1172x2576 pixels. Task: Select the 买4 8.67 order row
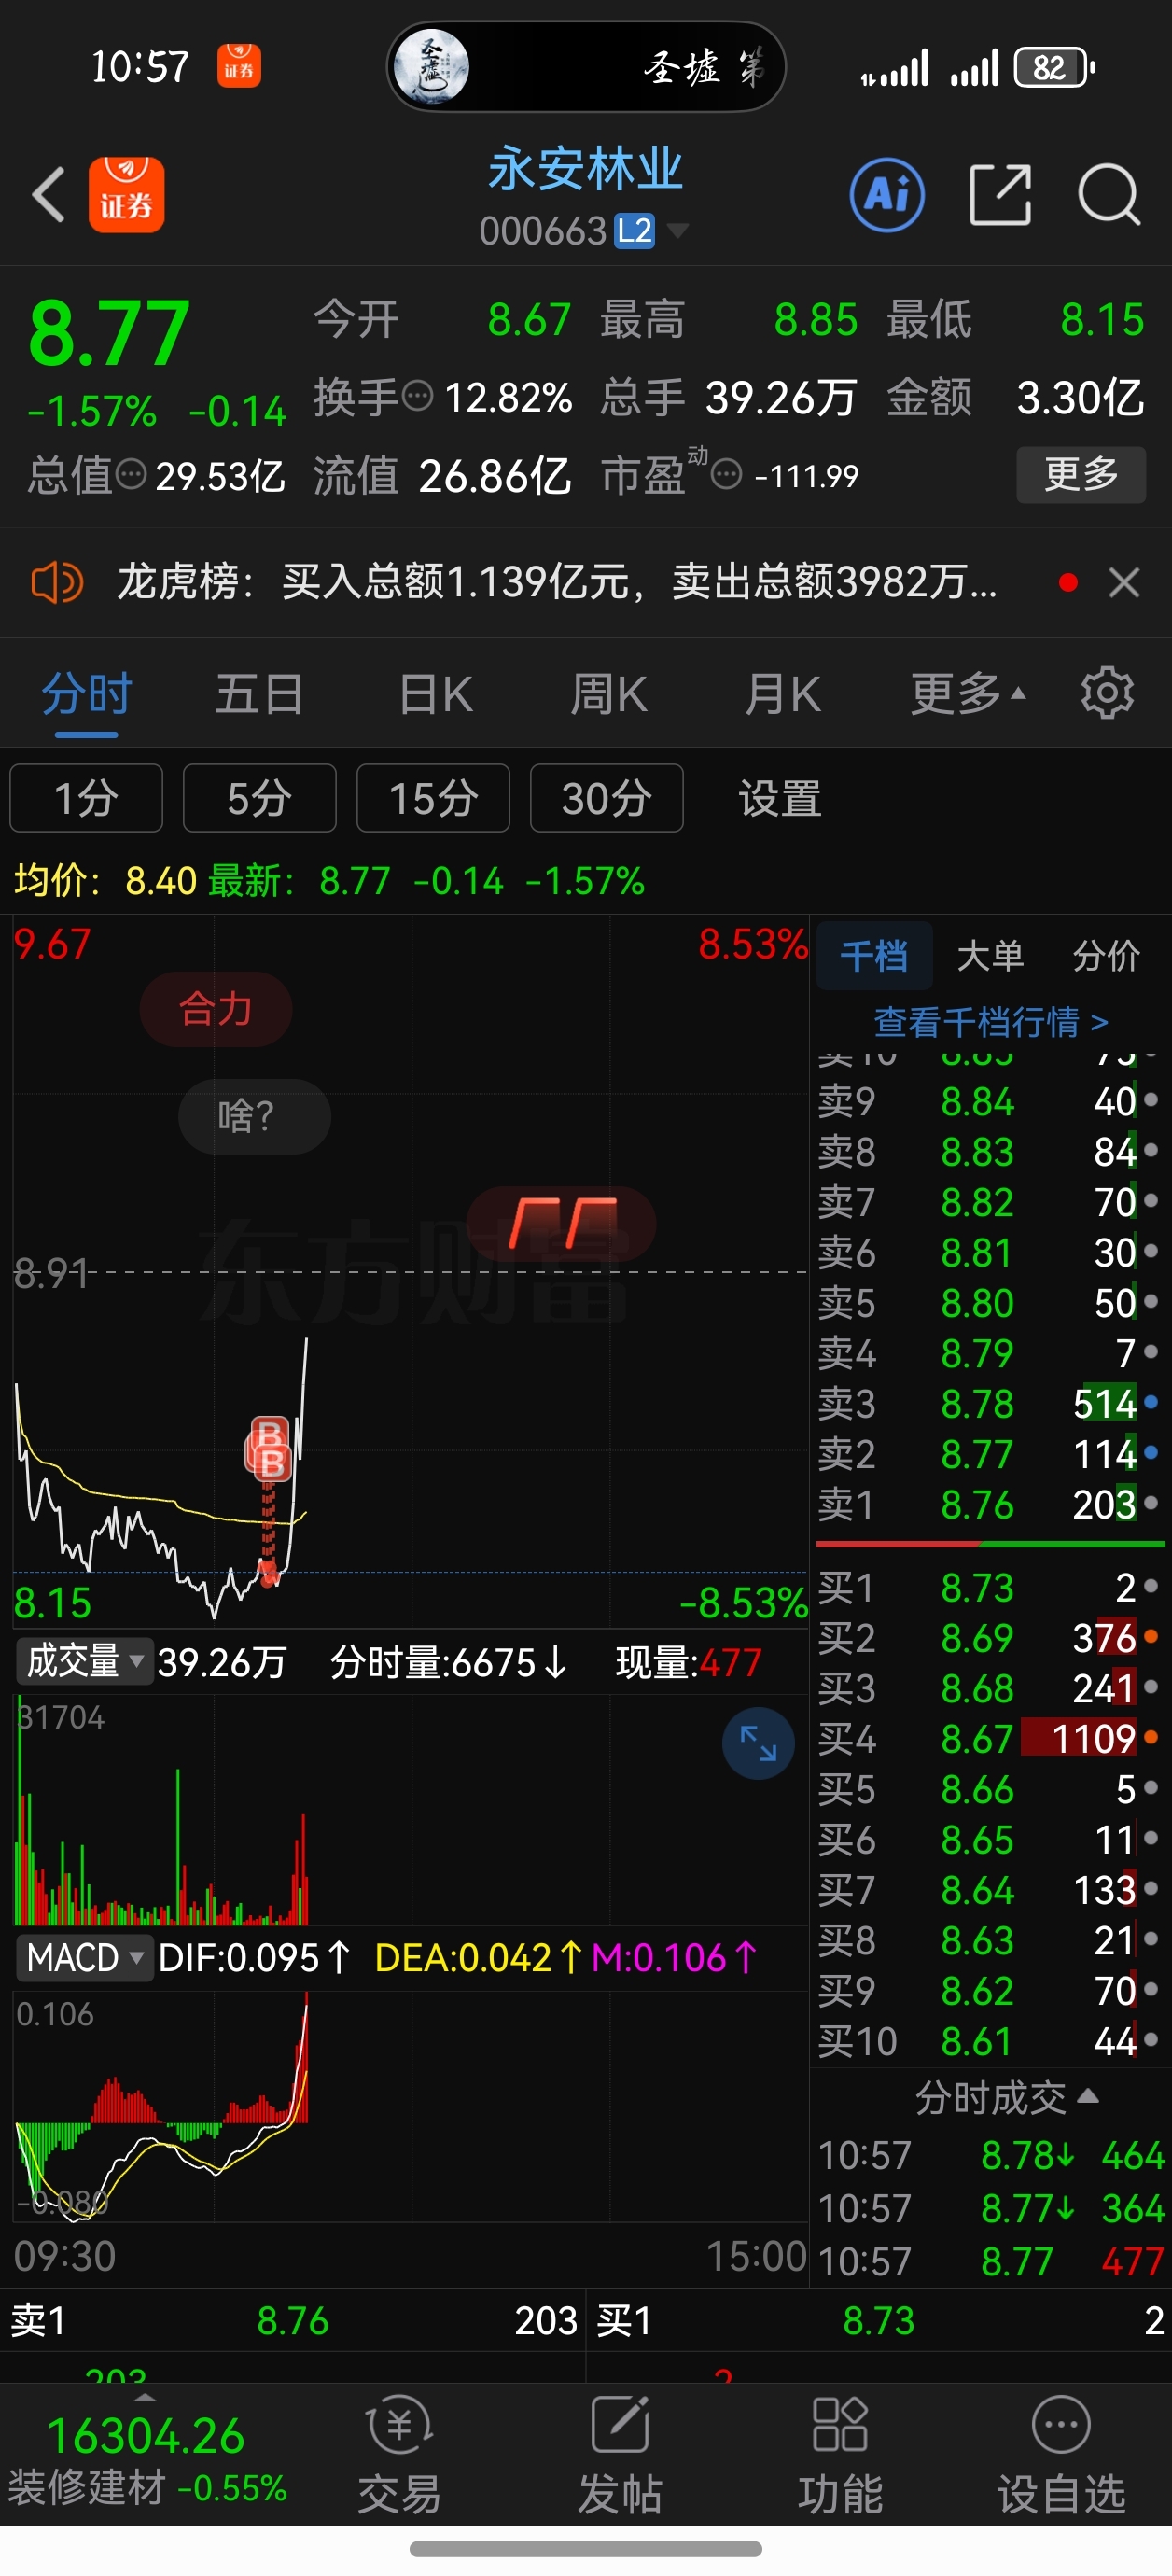coord(989,1738)
